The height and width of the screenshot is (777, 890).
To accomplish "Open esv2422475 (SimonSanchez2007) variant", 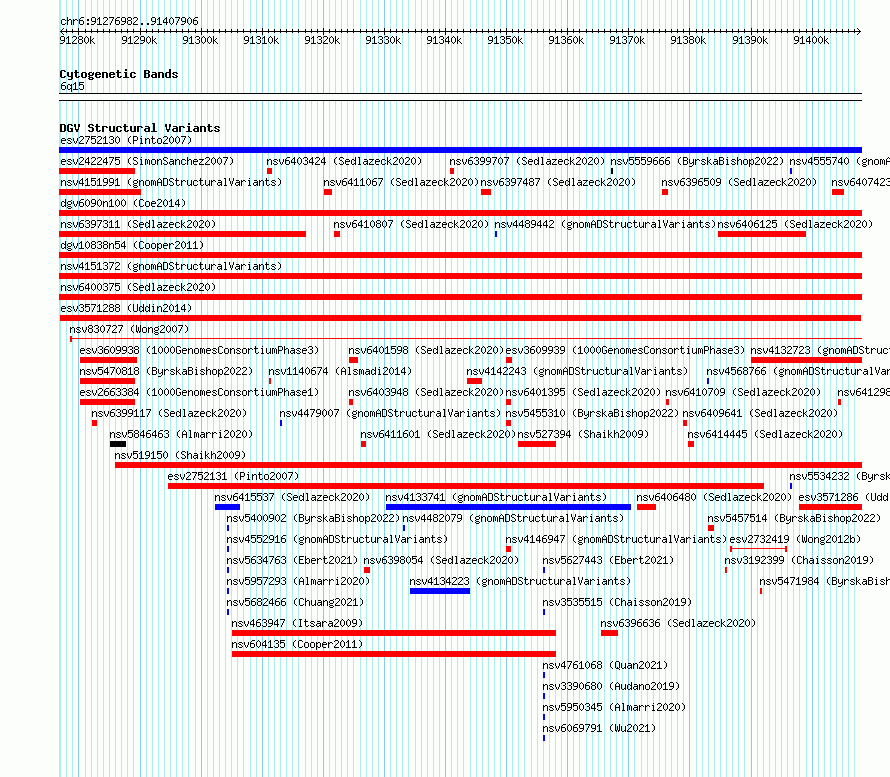I will point(147,161).
